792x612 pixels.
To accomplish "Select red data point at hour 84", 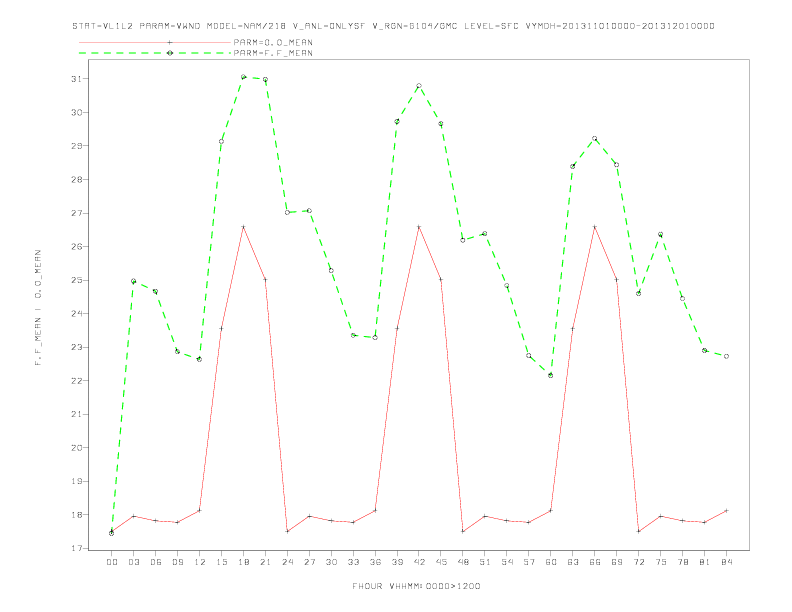I will pos(726,511).
